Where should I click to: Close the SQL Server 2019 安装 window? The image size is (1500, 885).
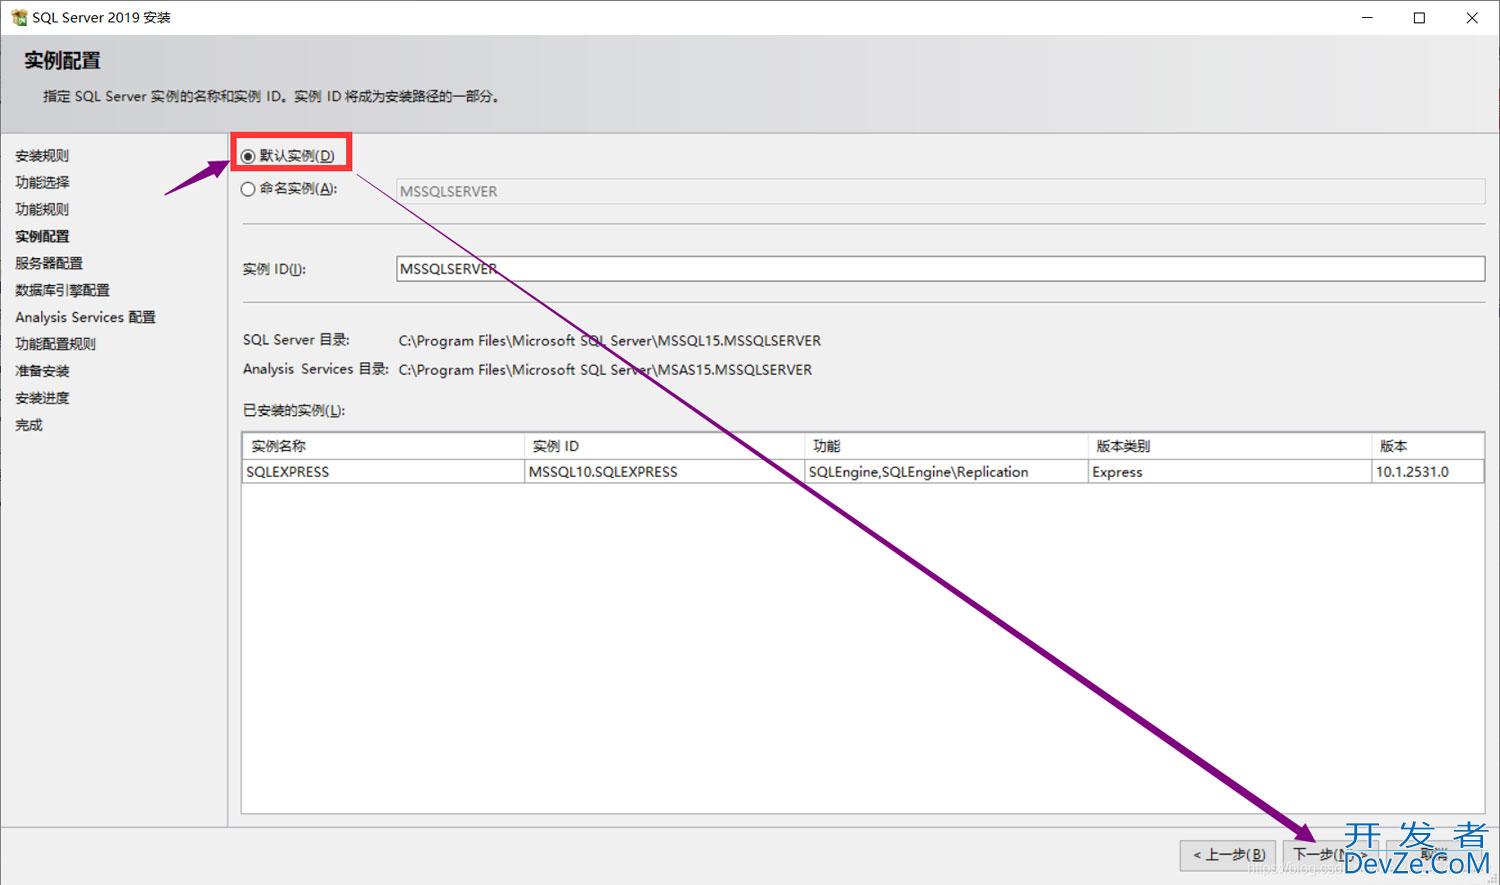pyautogui.click(x=1472, y=17)
